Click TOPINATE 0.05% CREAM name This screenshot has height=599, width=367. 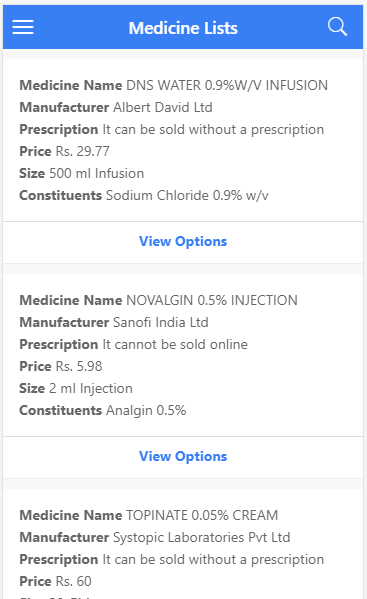[202, 515]
